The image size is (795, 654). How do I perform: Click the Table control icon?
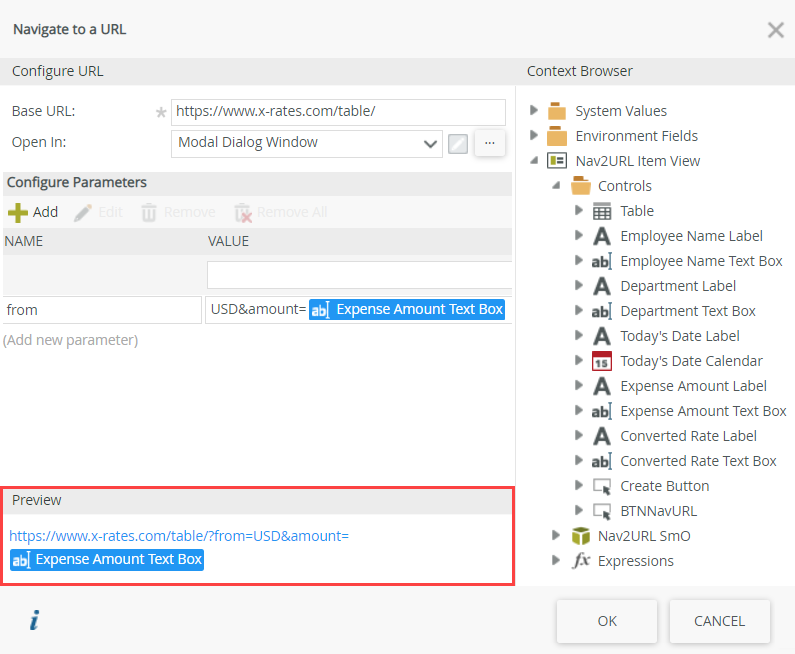602,211
